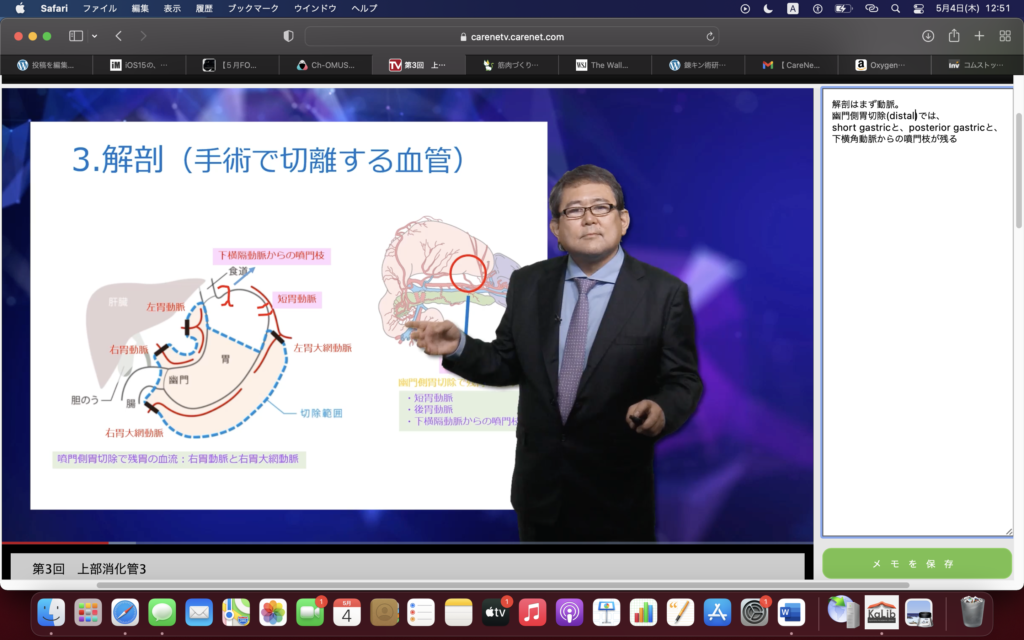Switch to The Wall WSJ tab
This screenshot has width=1024, height=640.
604,65
